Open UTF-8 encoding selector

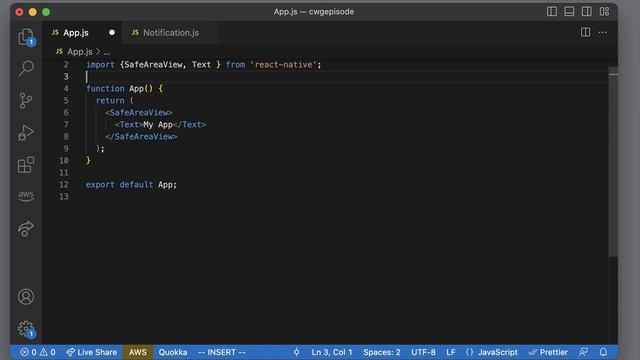pyautogui.click(x=423, y=352)
